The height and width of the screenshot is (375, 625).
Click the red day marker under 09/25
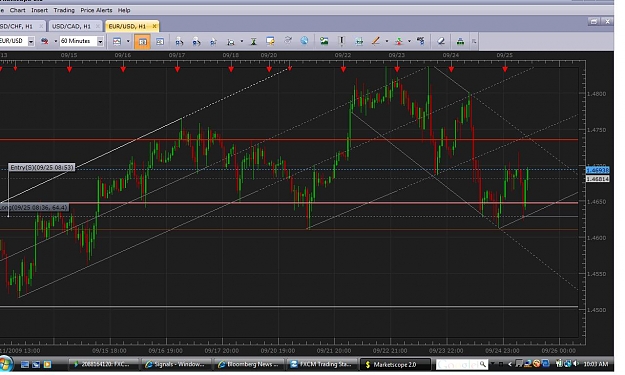point(505,69)
